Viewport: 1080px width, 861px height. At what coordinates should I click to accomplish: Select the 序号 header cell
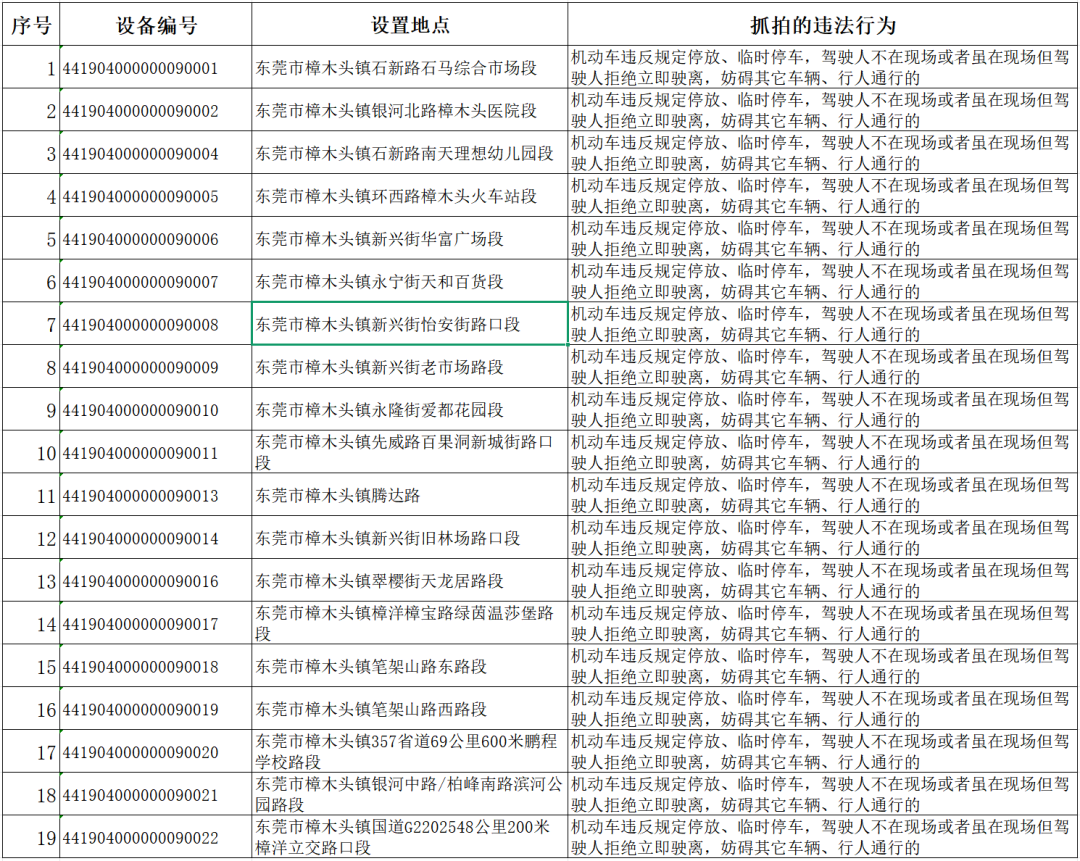pos(30,25)
